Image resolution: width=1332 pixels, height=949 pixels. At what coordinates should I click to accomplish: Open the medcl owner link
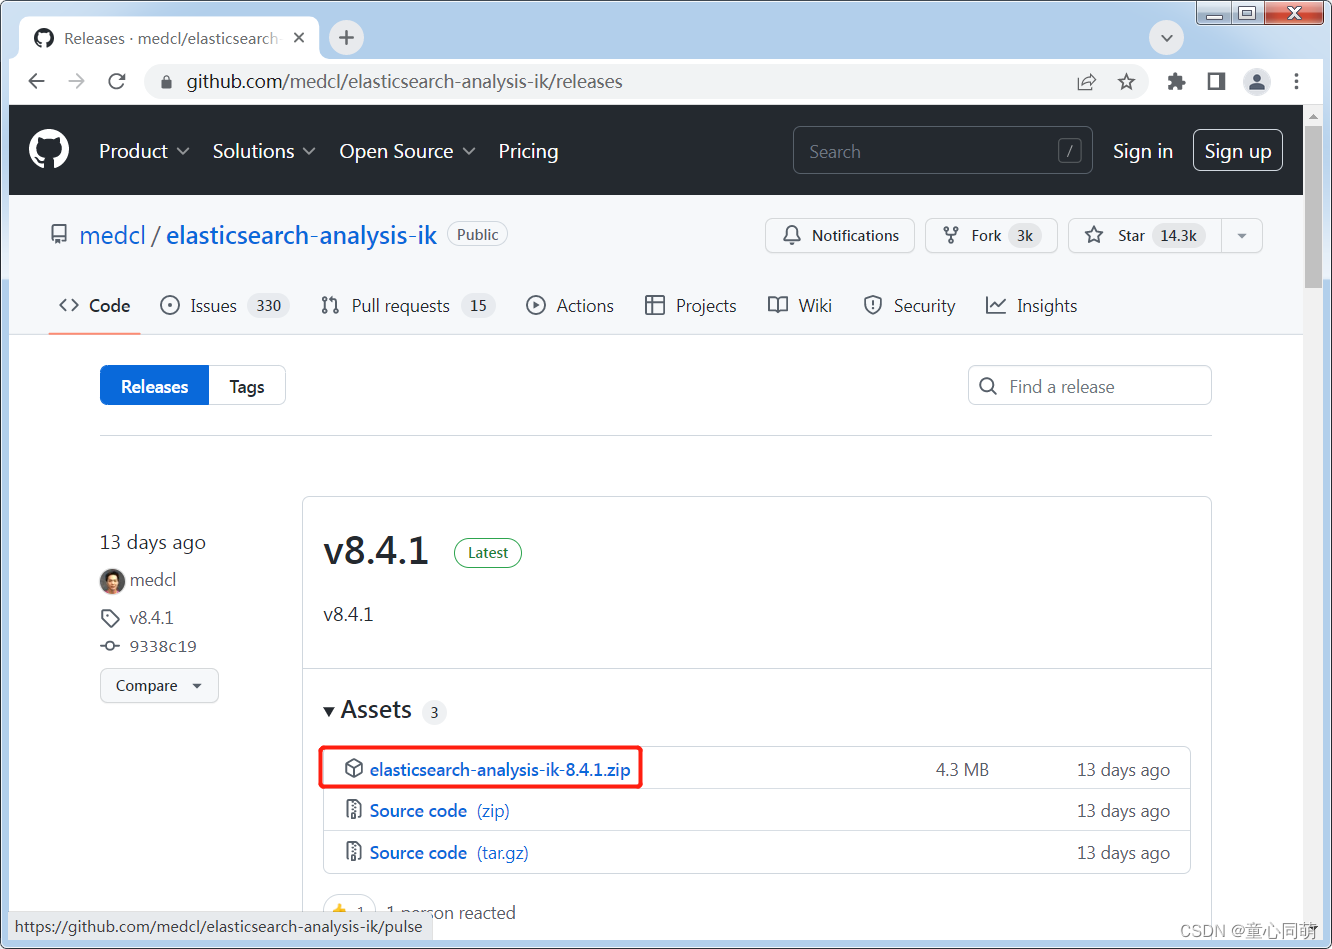112,235
